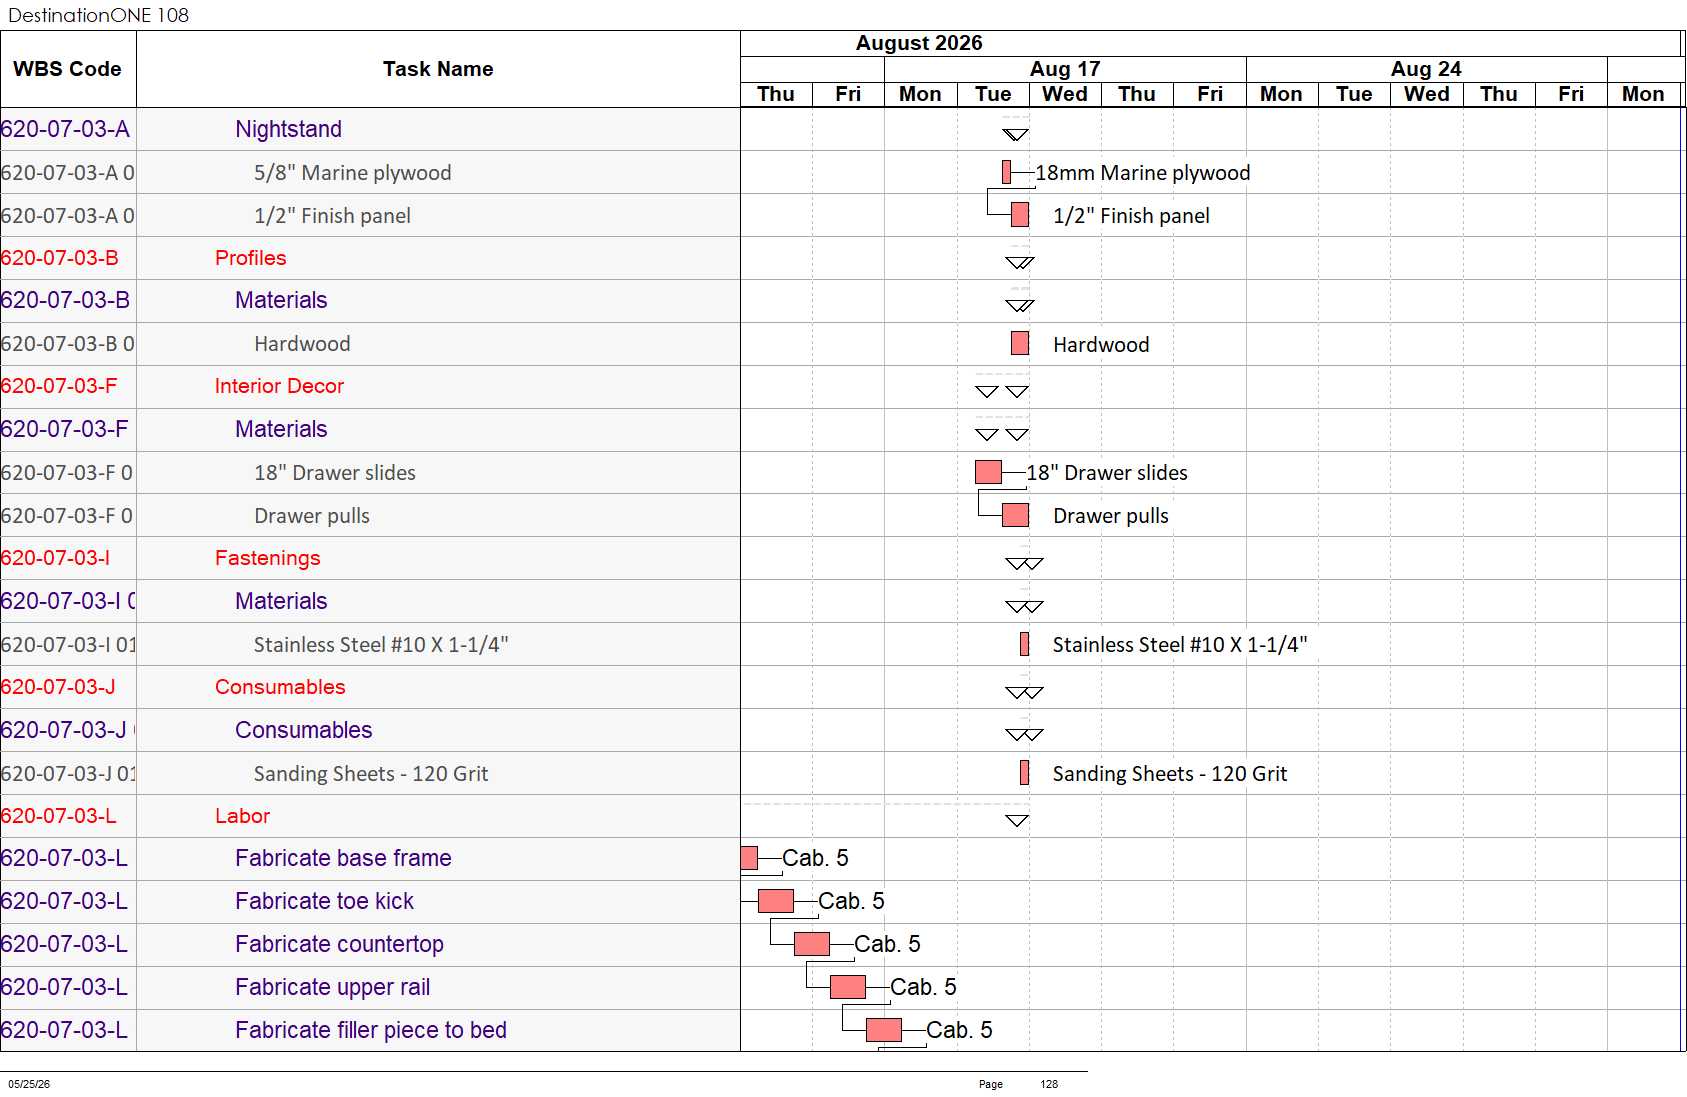Image resolution: width=1687 pixels, height=1097 pixels.
Task: Click the WBS code in the Labor row
Action: click(x=58, y=816)
